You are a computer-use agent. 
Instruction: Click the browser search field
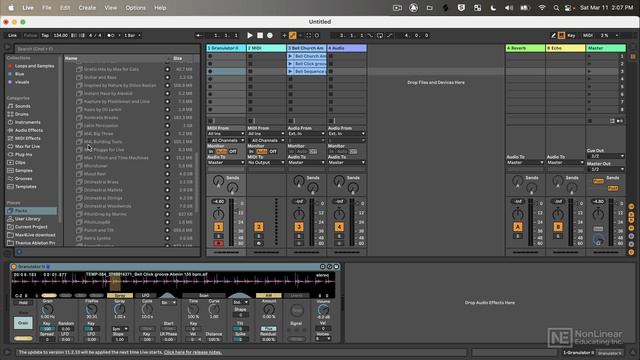coord(107,49)
